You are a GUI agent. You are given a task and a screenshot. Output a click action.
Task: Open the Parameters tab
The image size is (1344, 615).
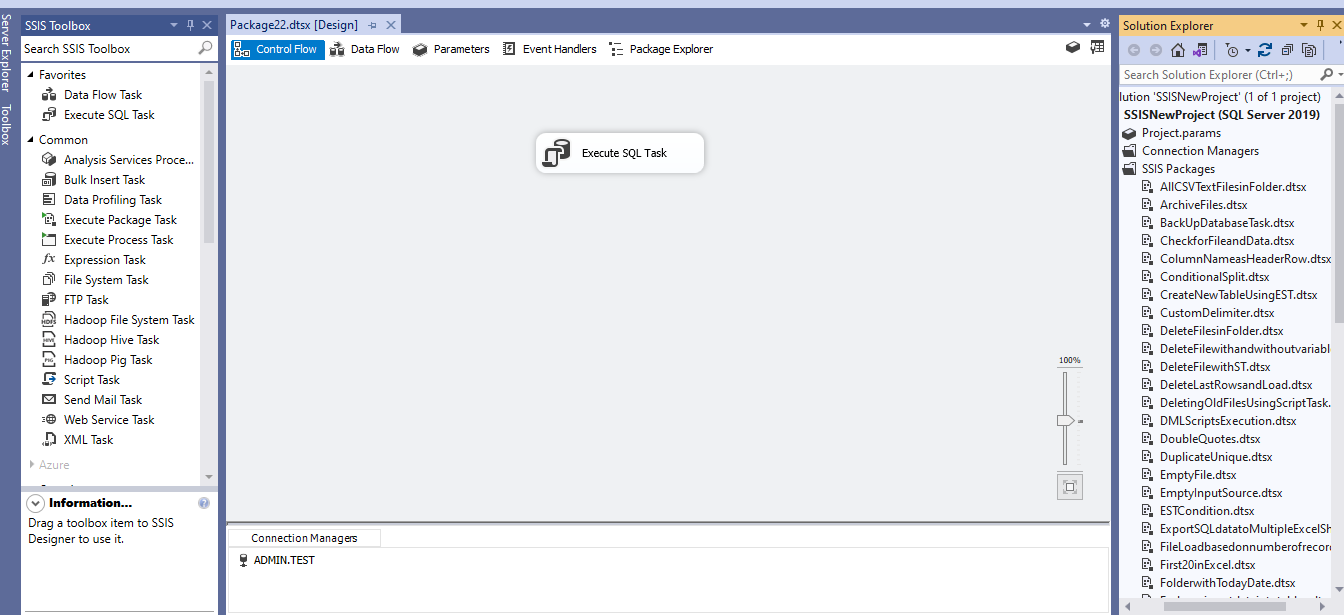click(x=451, y=49)
